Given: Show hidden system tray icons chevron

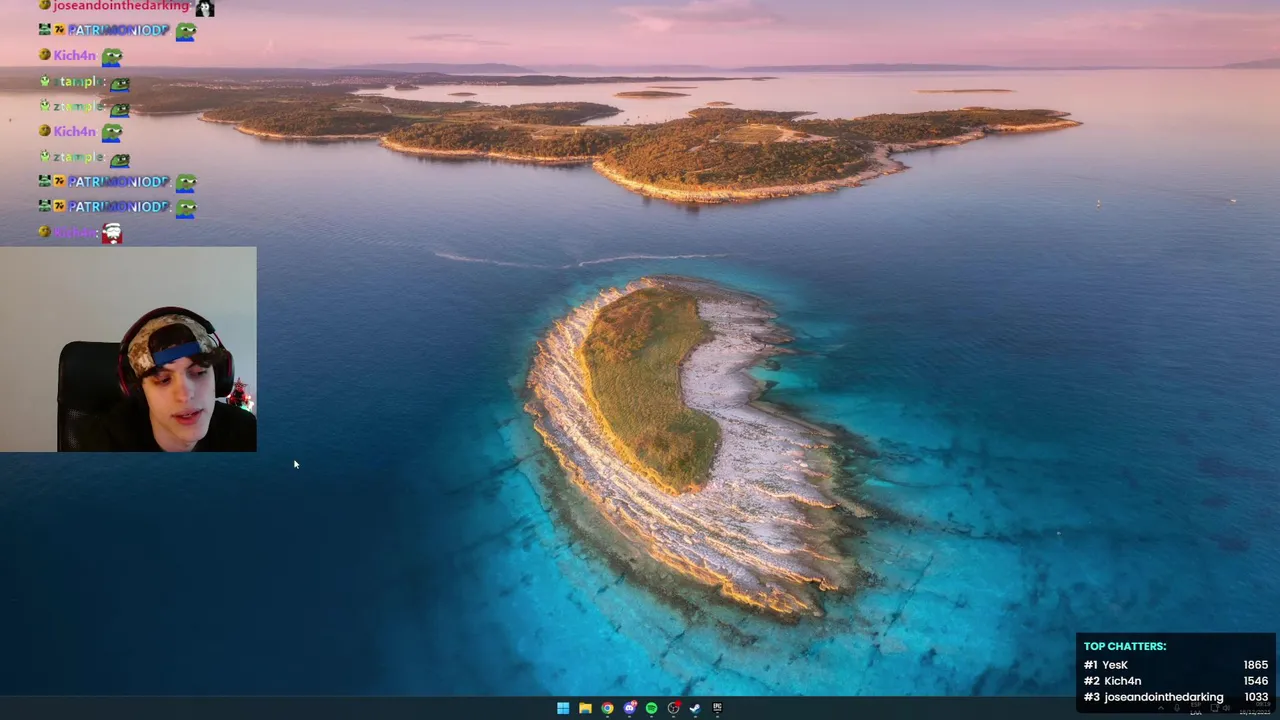Looking at the screenshot, I should pos(1161,708).
